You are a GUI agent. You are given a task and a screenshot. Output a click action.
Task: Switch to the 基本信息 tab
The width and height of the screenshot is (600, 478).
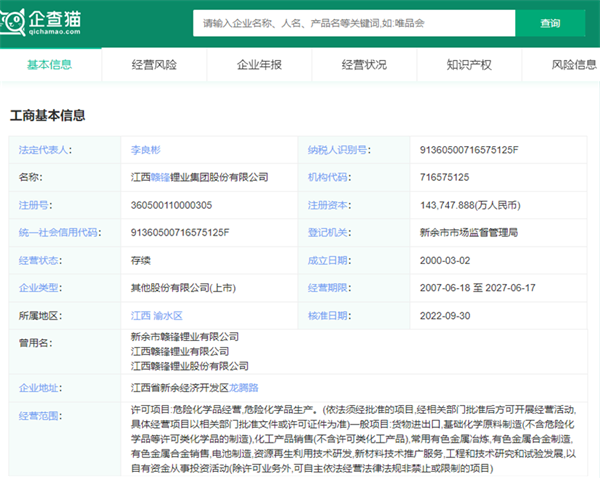coord(49,65)
